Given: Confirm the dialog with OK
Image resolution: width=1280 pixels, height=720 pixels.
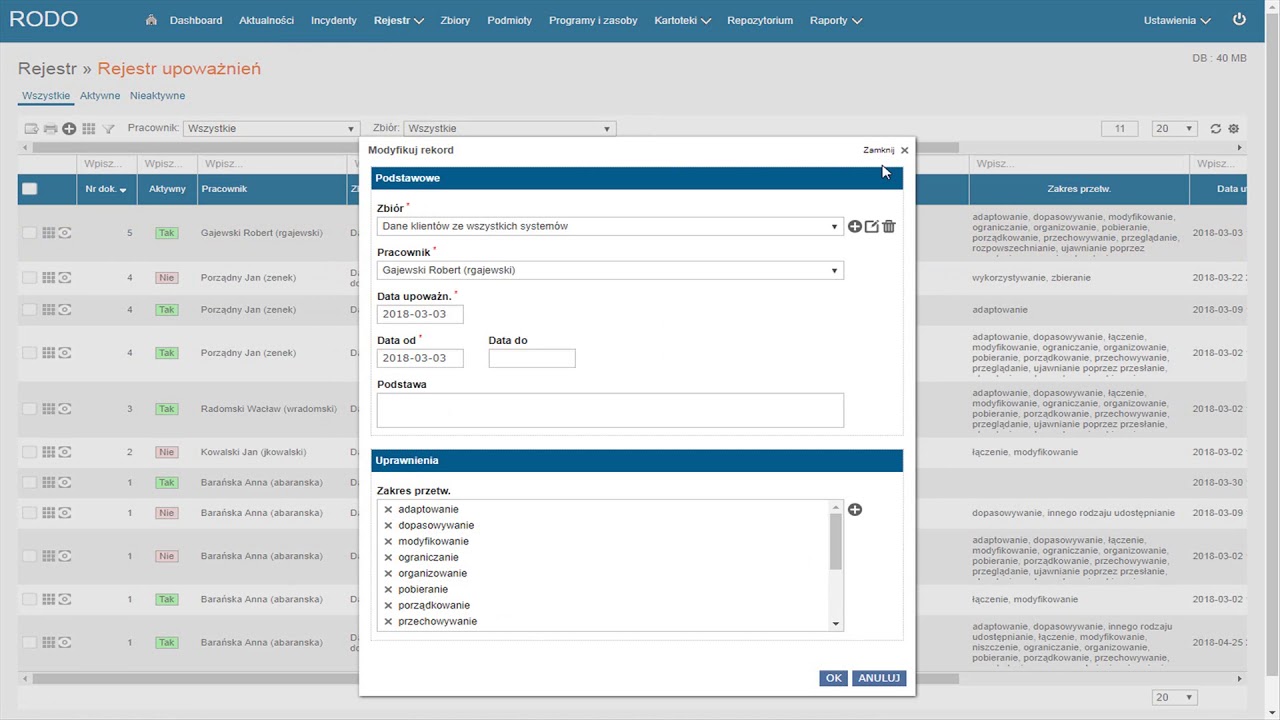Looking at the screenshot, I should point(833,678).
